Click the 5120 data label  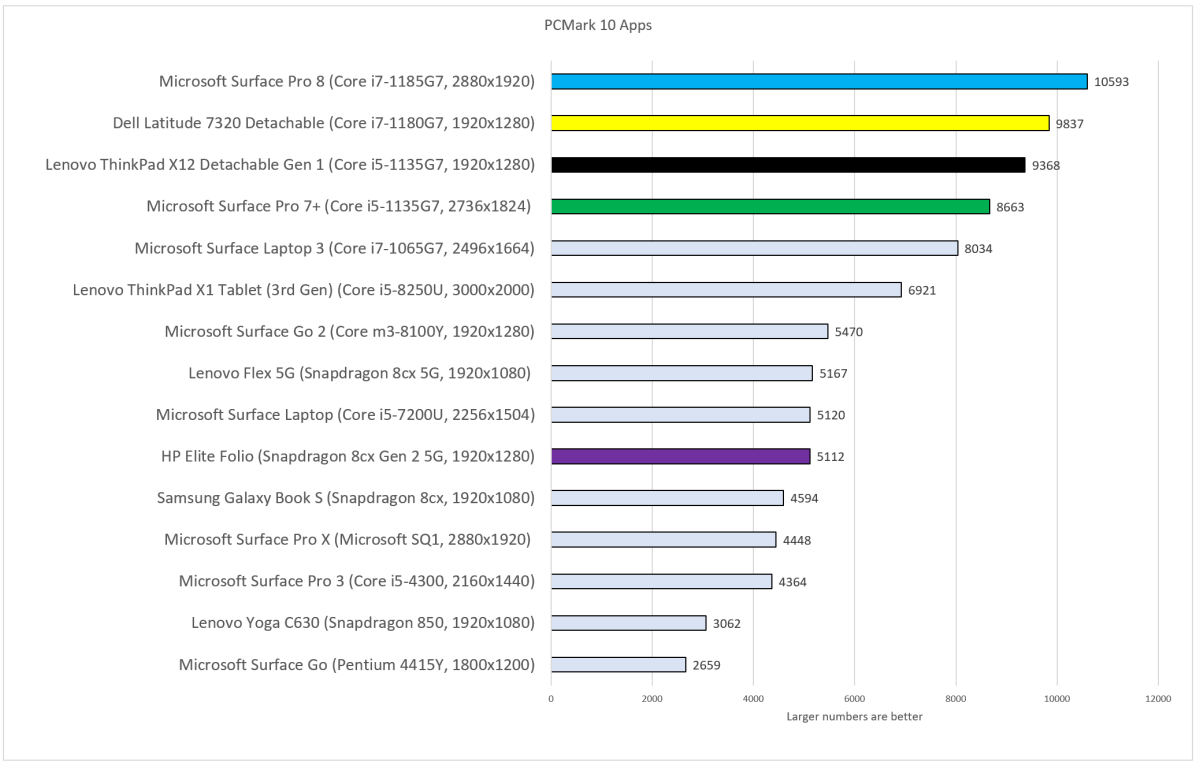click(x=831, y=415)
